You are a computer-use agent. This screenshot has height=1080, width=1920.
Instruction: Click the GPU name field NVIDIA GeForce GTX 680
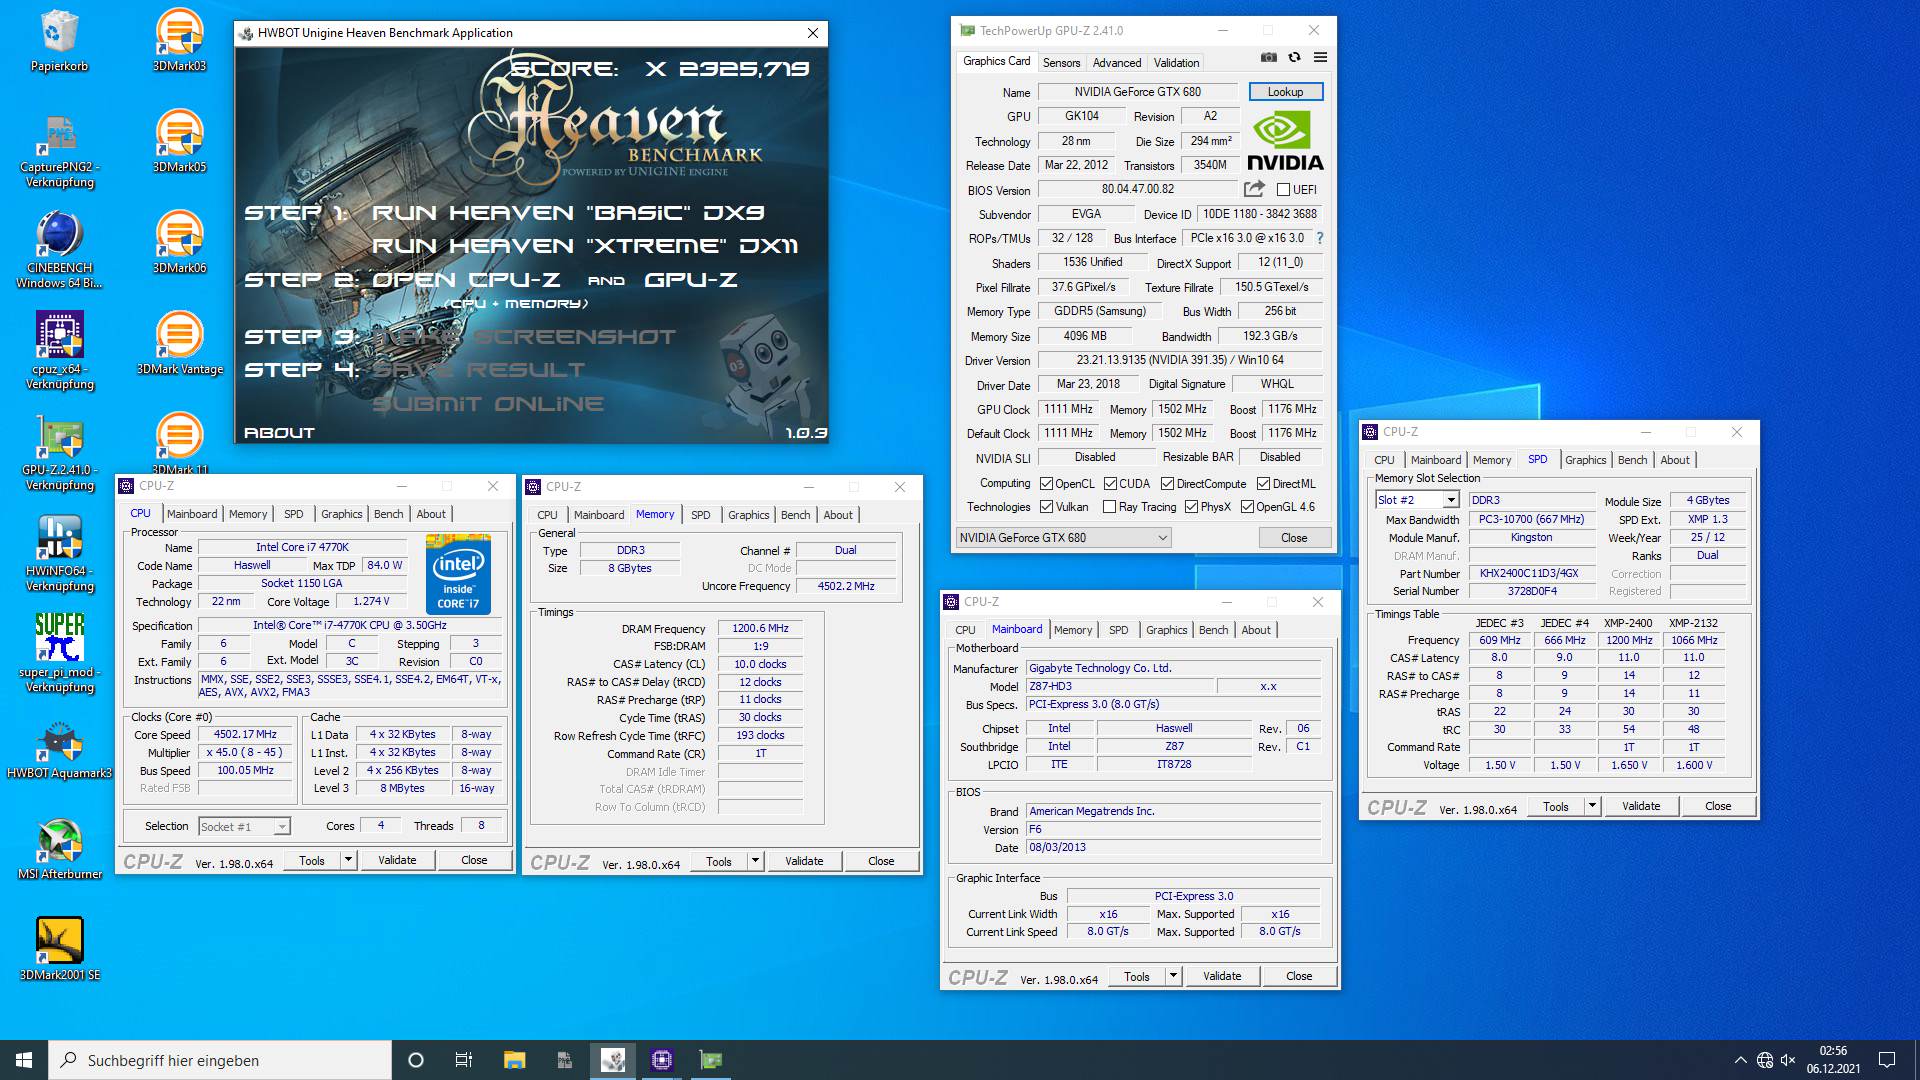click(x=1138, y=92)
